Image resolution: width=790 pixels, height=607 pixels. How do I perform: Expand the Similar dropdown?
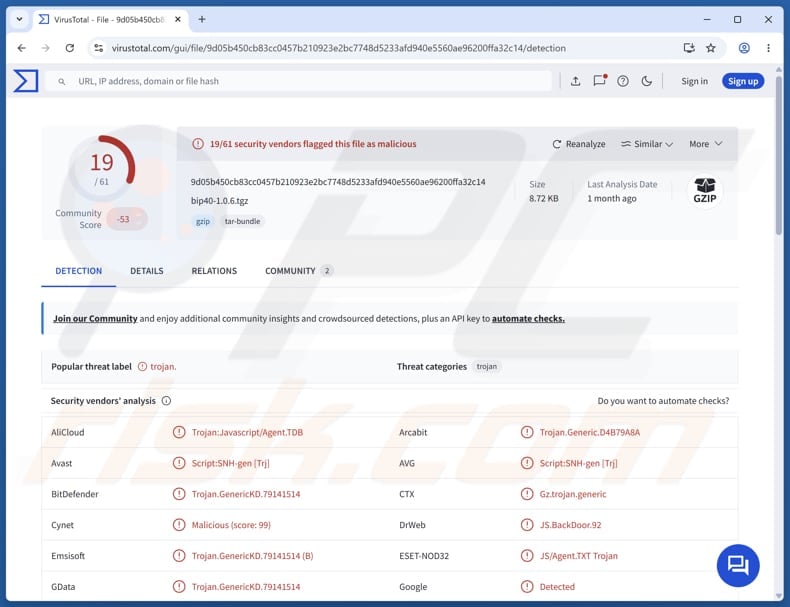pos(647,144)
